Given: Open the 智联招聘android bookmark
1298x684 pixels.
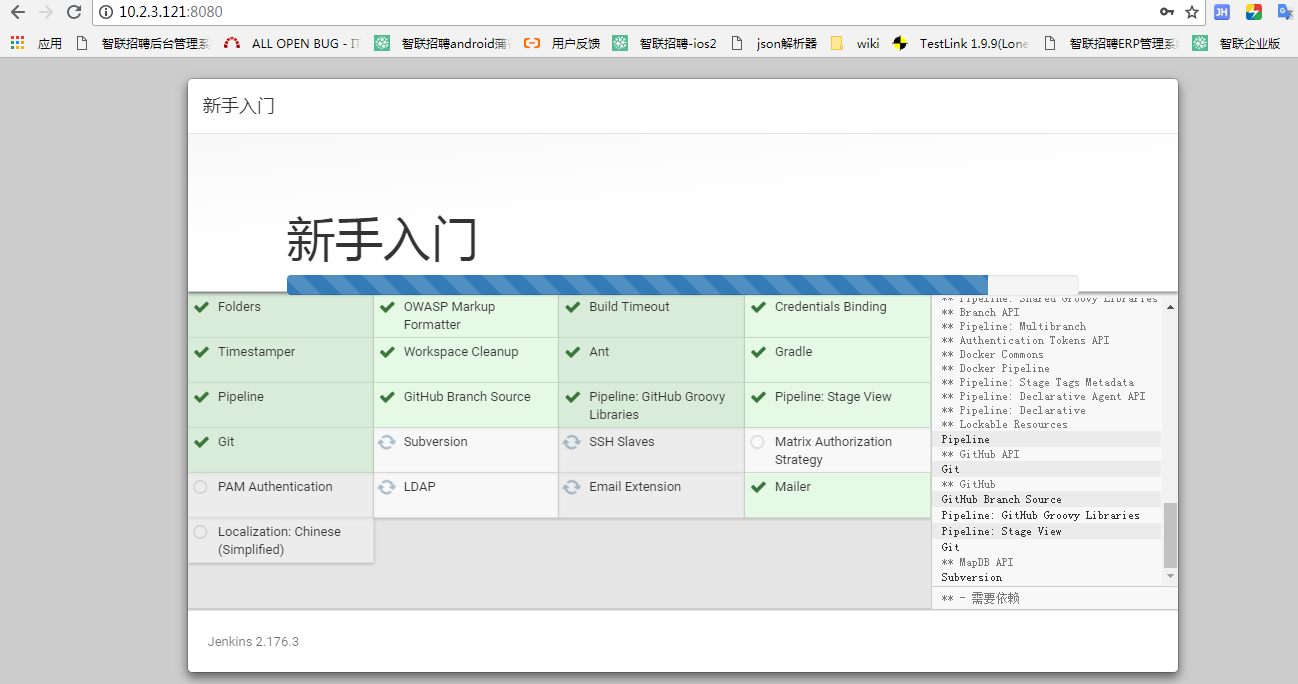Looking at the screenshot, I should [442, 43].
